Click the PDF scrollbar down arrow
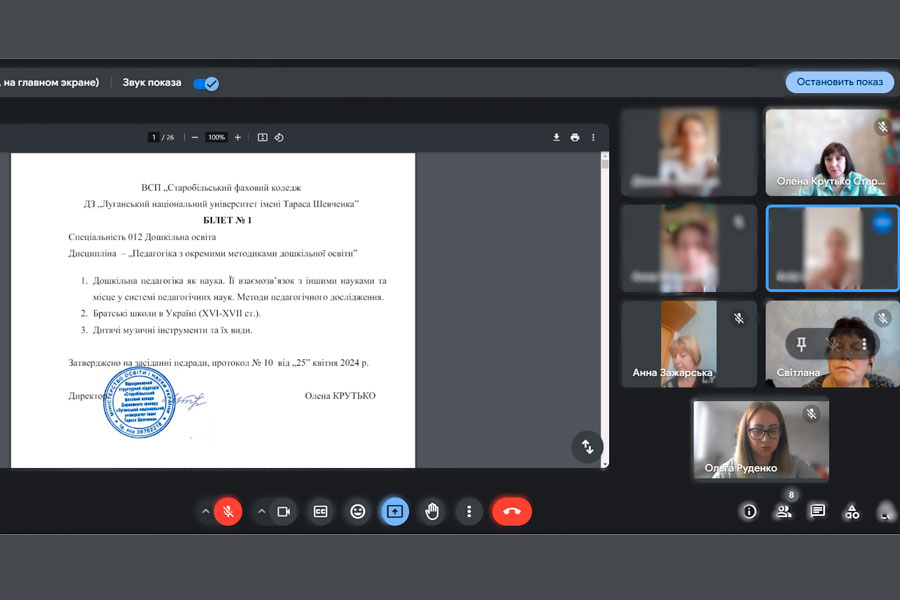This screenshot has height=600, width=900. coord(604,464)
